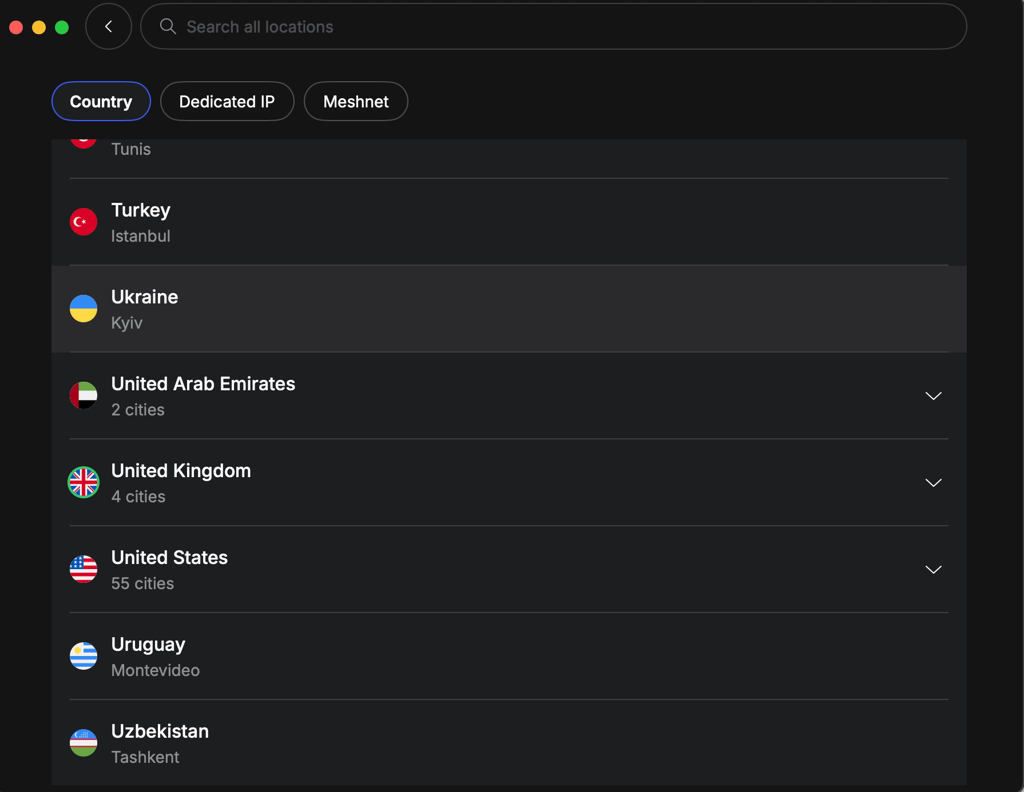
Task: Select United Kingdom name
Action: pyautogui.click(x=181, y=471)
